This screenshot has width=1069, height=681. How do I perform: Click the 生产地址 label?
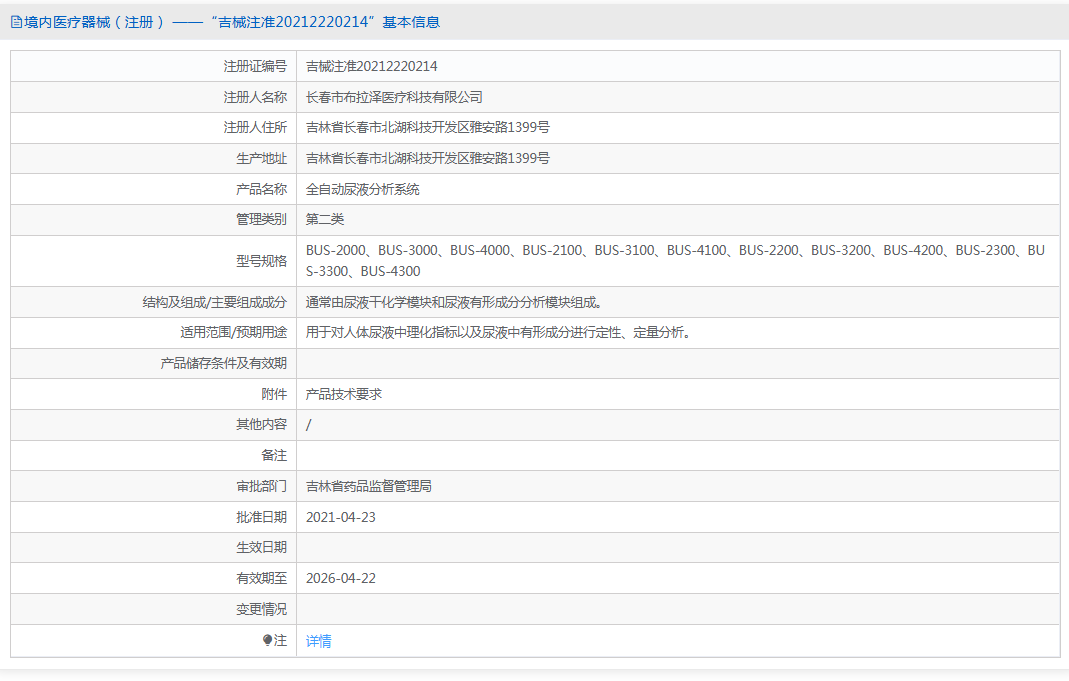(261, 159)
